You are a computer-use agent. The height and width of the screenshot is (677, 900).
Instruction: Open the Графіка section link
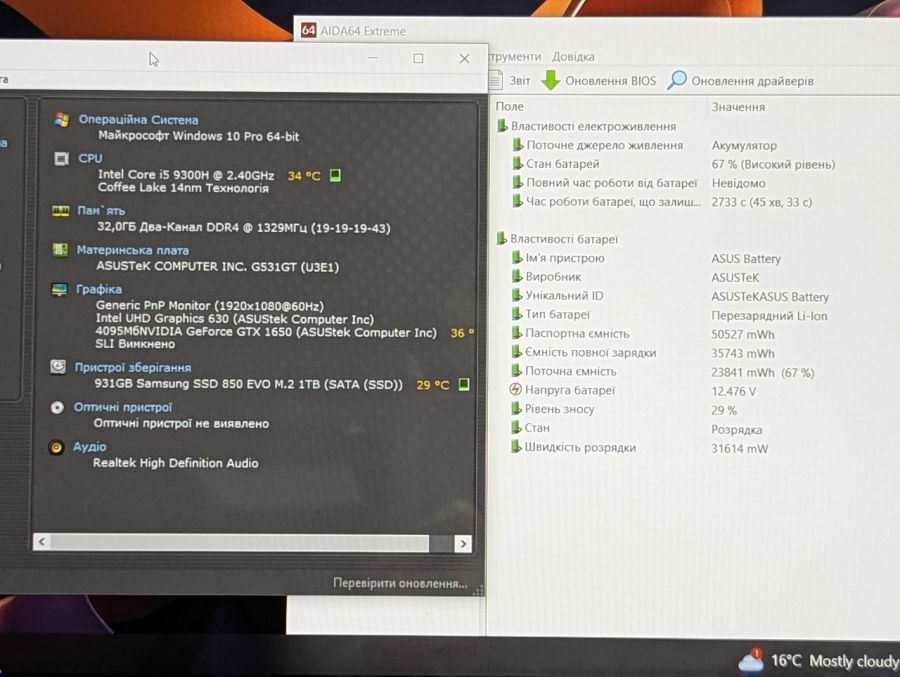99,289
